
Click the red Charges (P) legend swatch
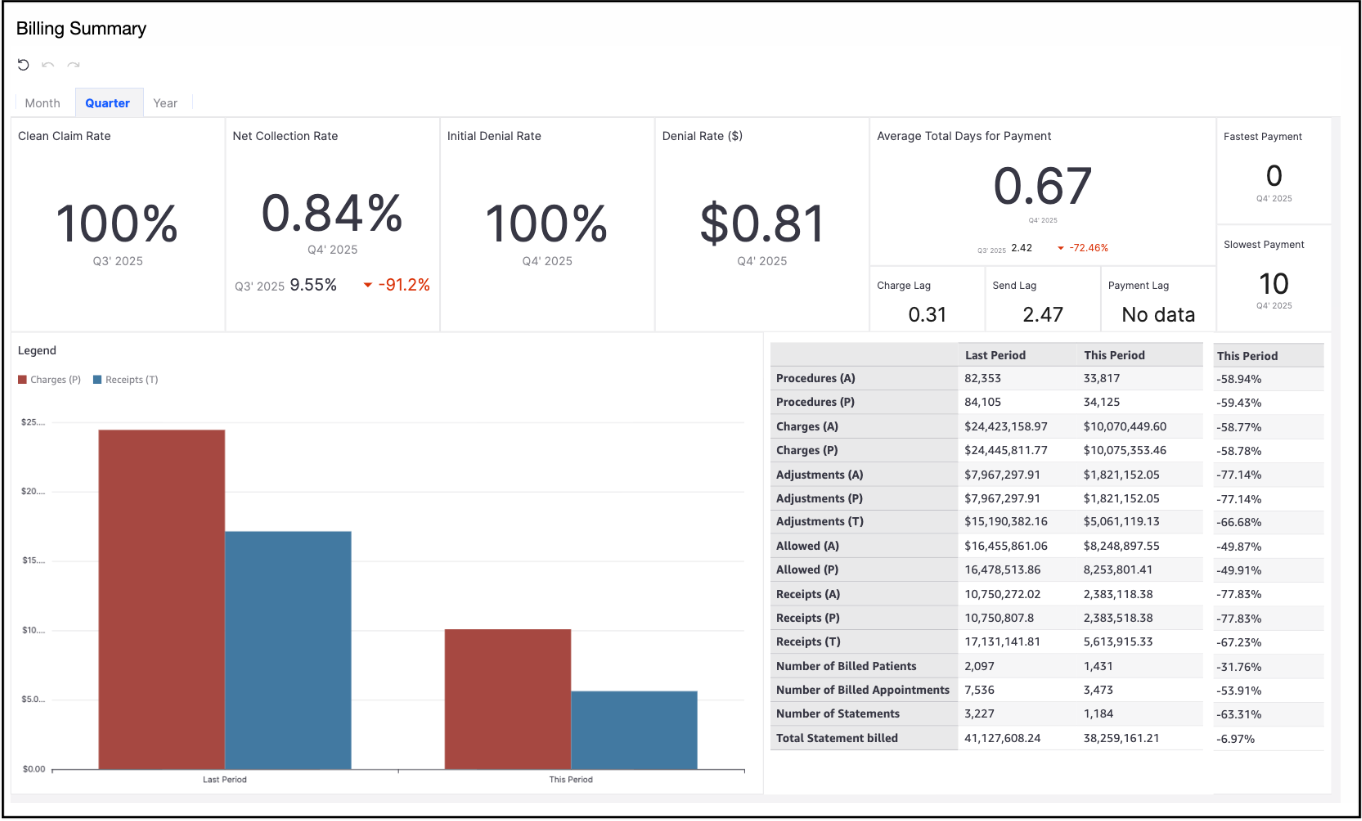point(23,380)
